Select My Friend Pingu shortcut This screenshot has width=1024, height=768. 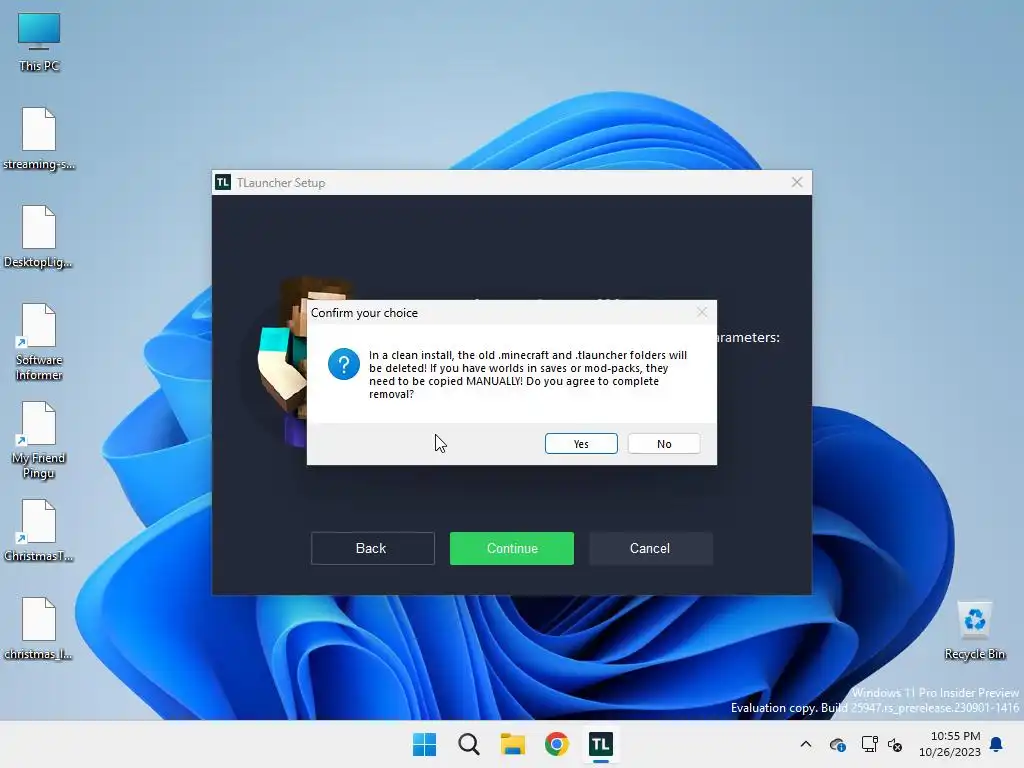pyautogui.click(x=39, y=440)
